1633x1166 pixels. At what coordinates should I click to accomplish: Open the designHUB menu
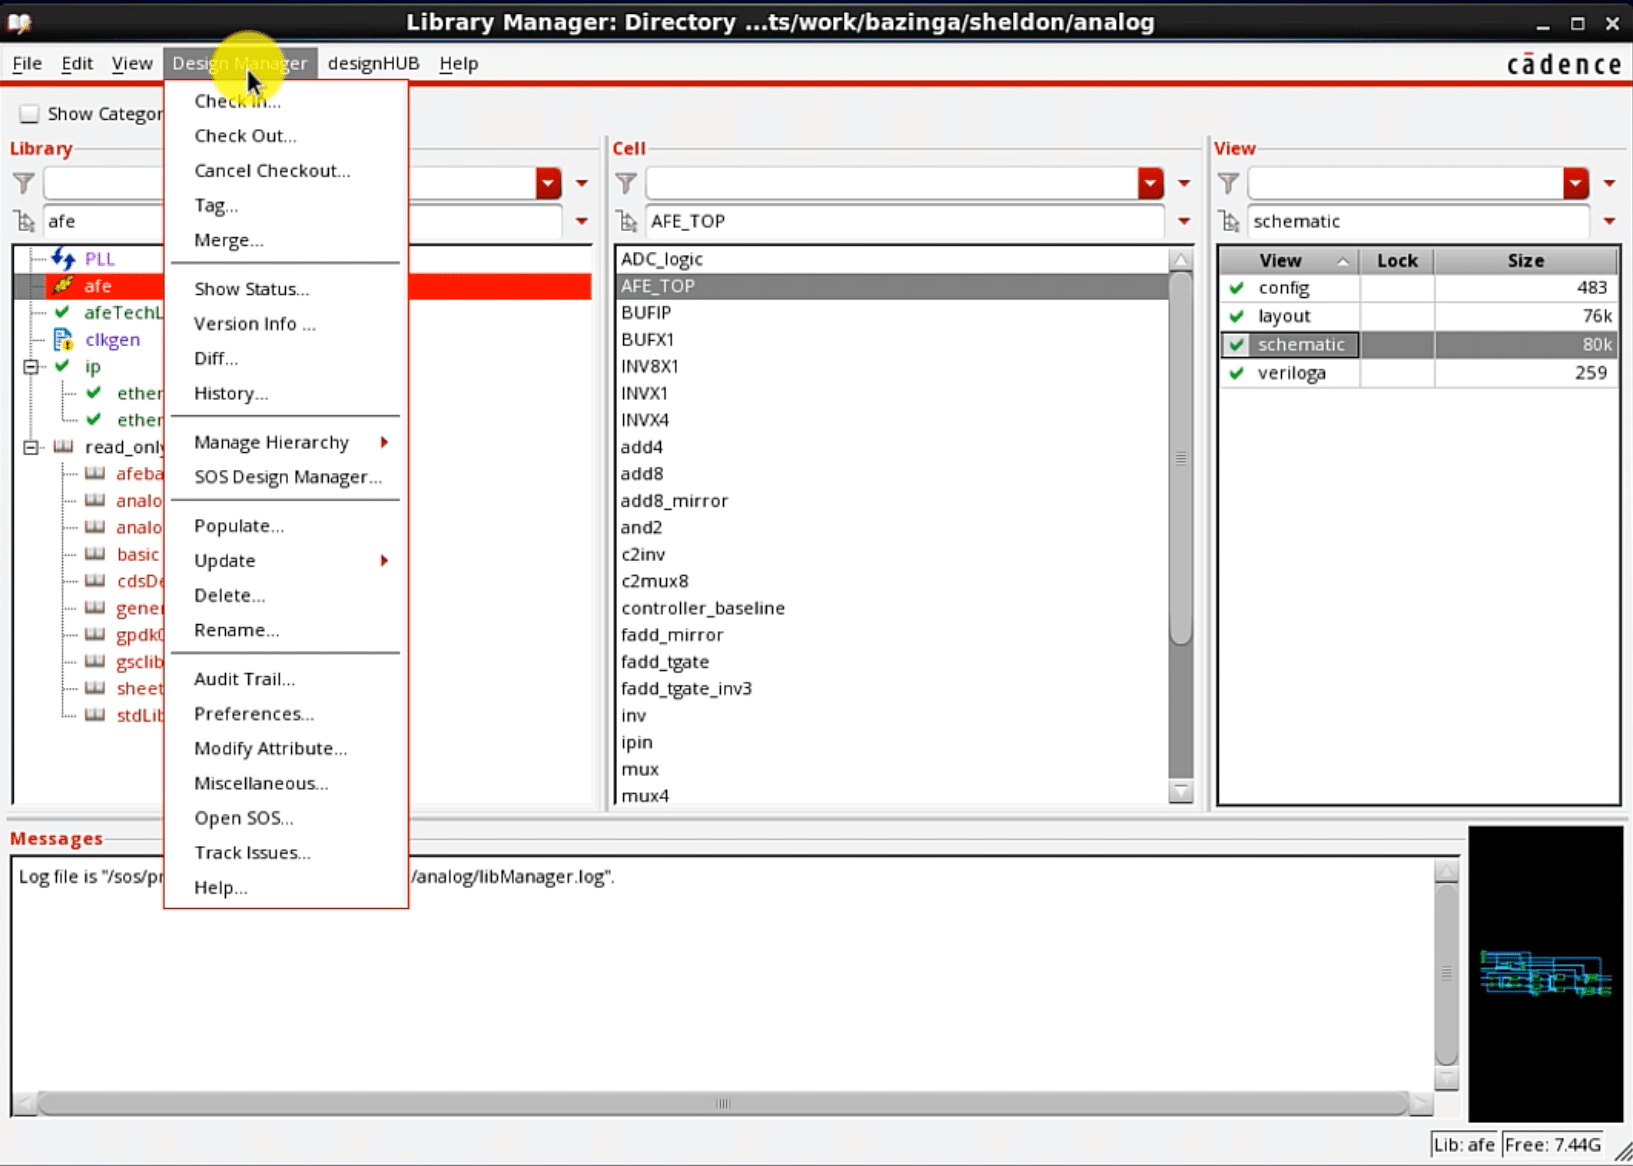click(x=373, y=63)
